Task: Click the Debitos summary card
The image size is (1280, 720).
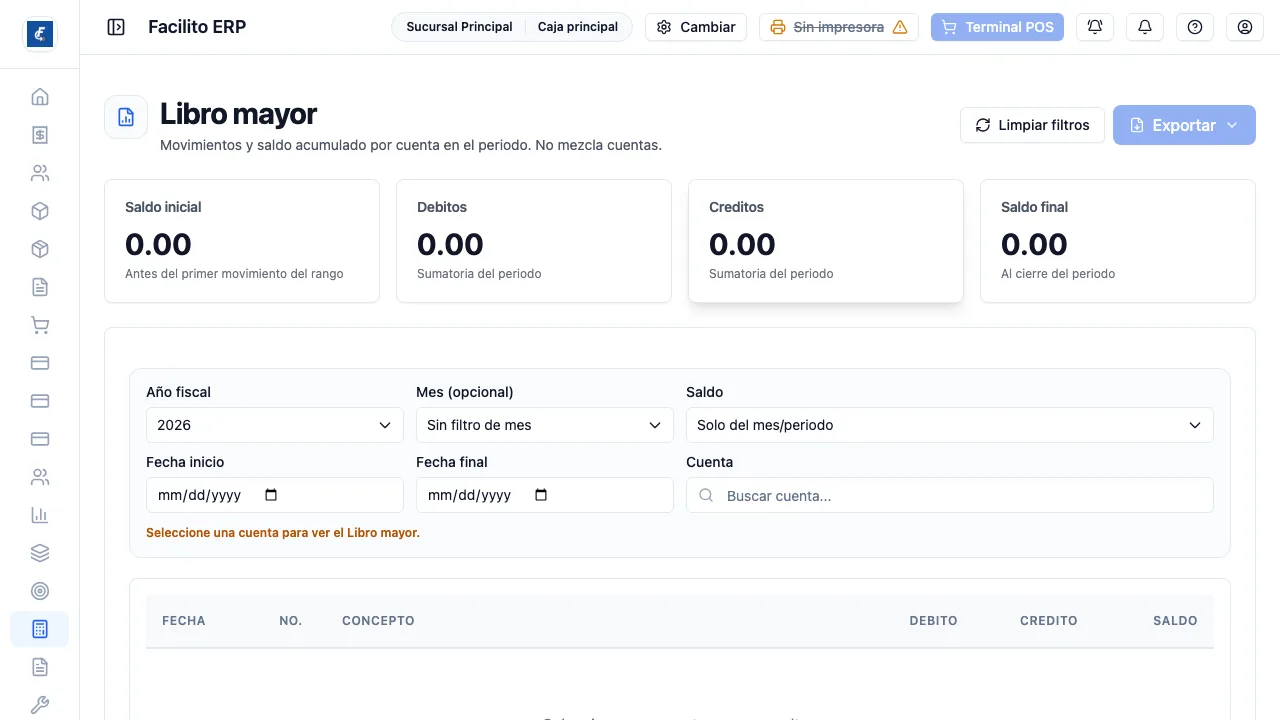Action: click(x=534, y=241)
